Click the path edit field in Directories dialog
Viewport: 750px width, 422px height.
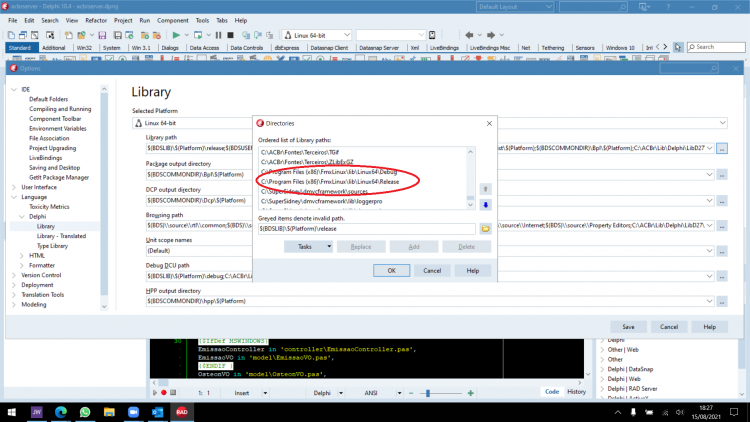367,229
